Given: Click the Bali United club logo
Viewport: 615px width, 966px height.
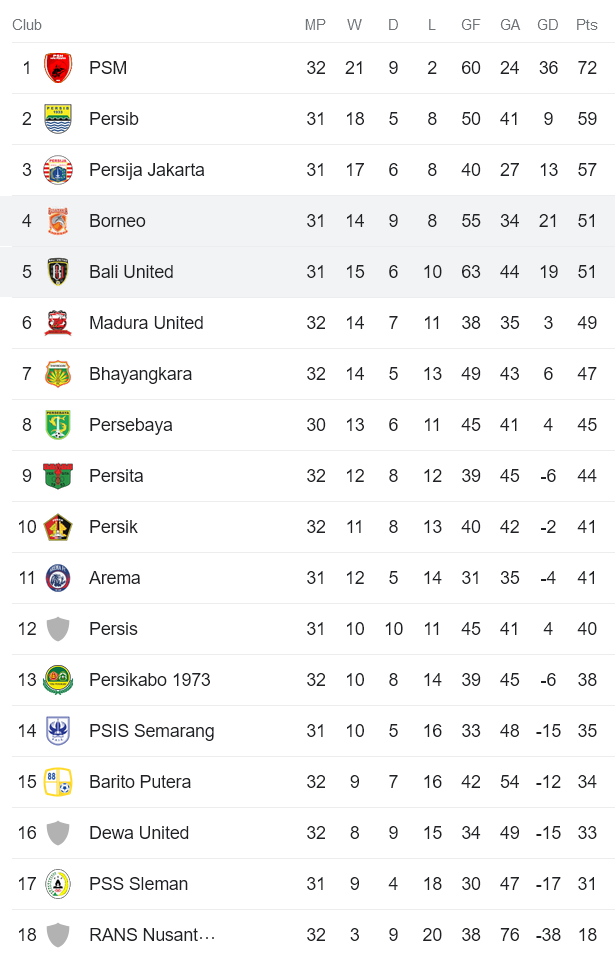Looking at the screenshot, I should 58,272.
